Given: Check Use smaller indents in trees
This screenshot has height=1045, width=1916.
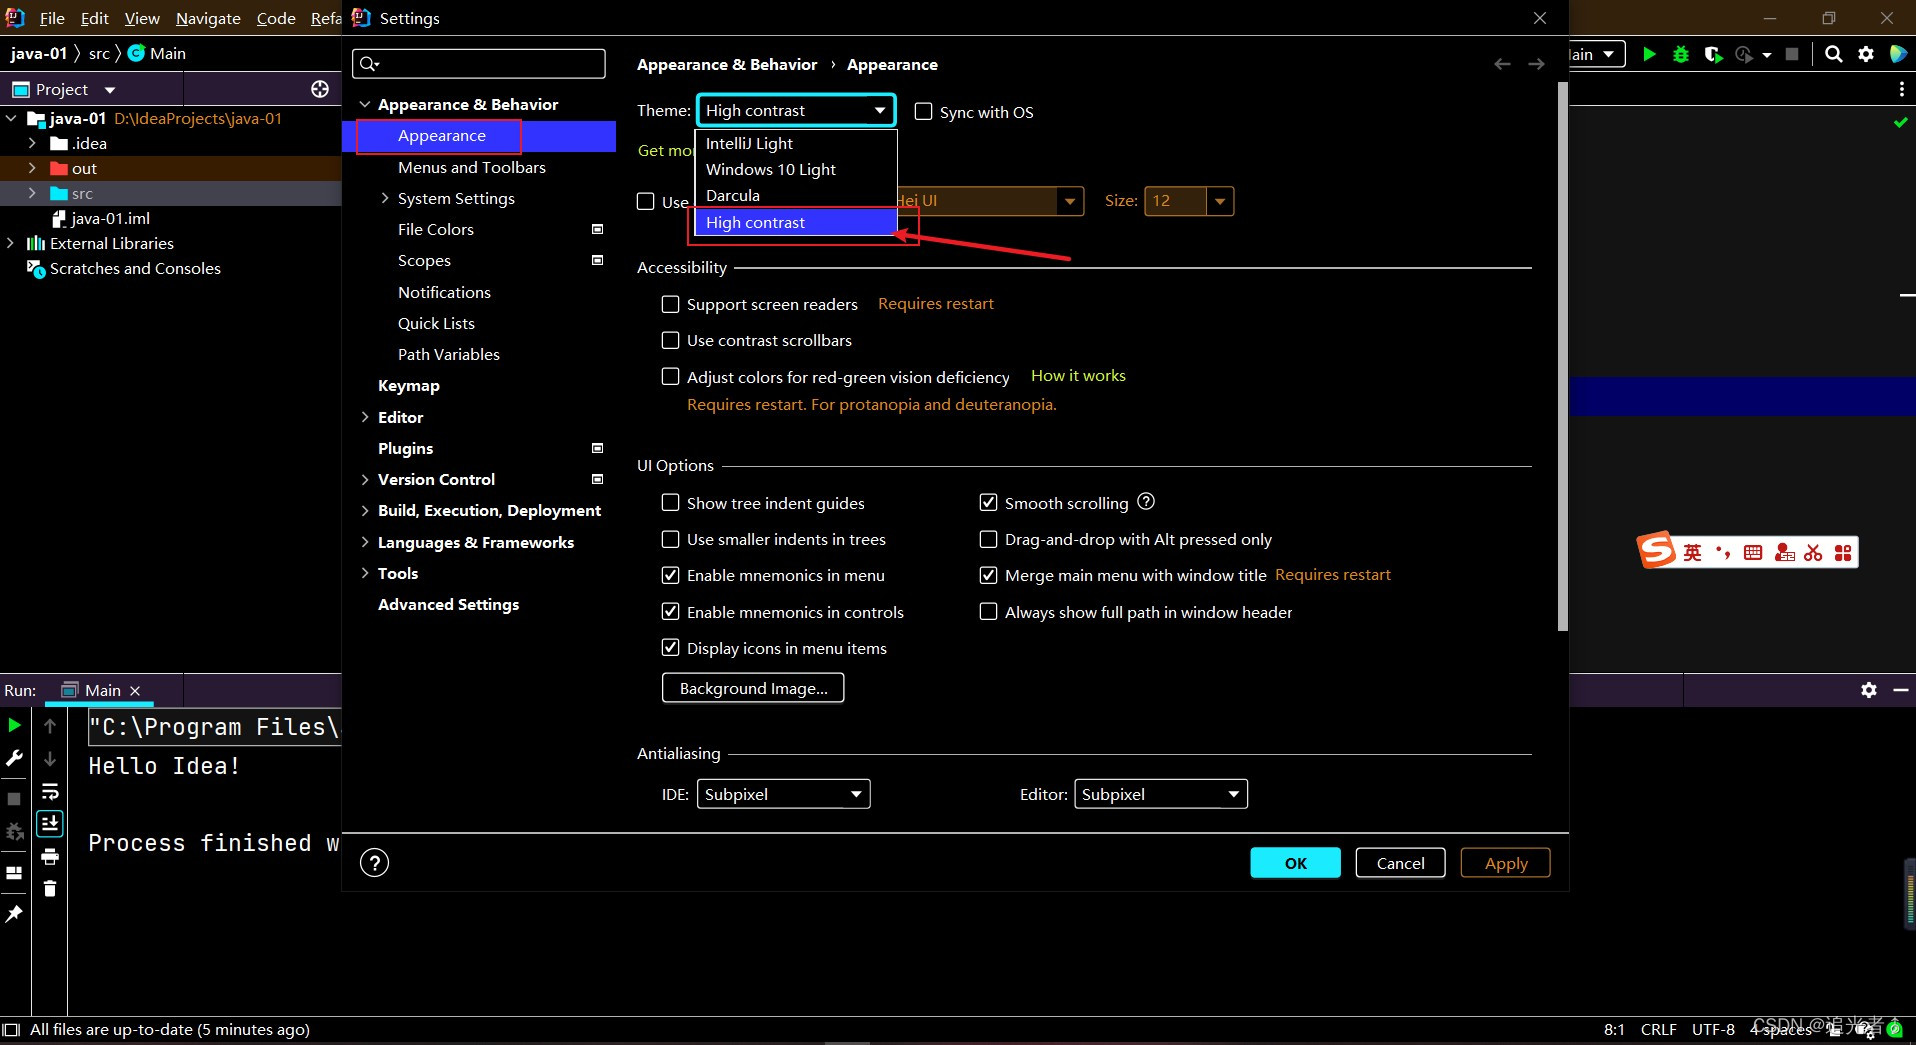Looking at the screenshot, I should [671, 539].
